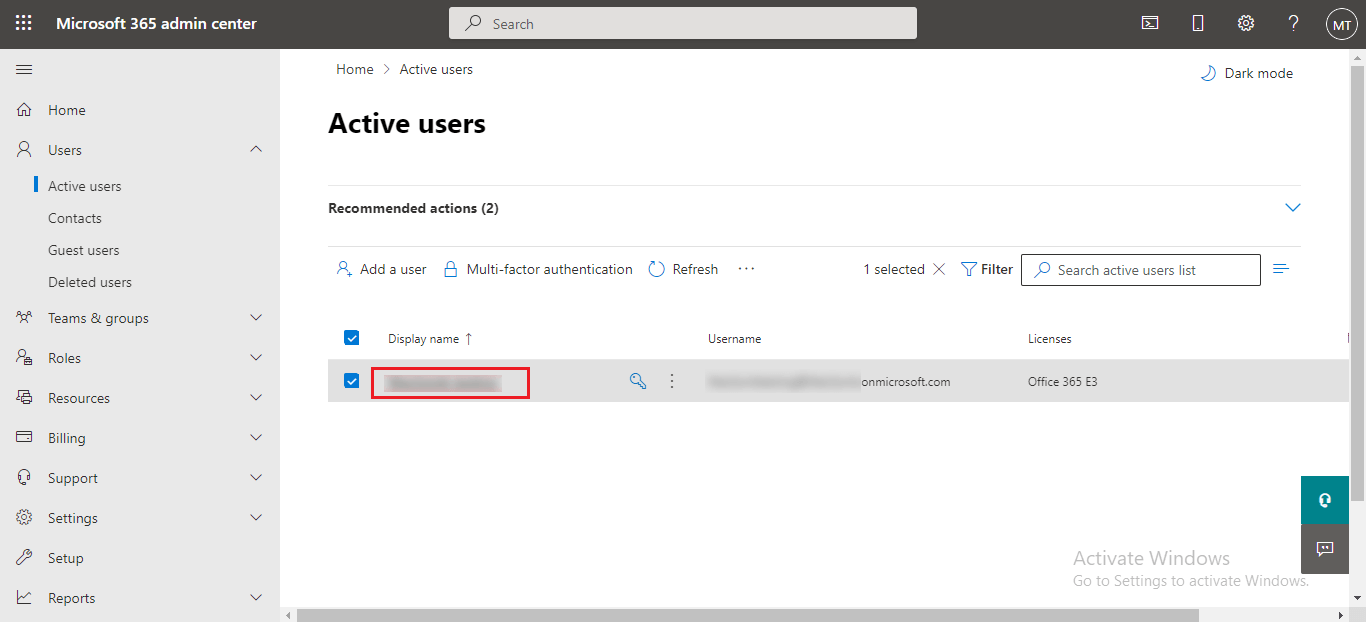1366x622 pixels.
Task: Open the feedback chat icon button
Action: click(x=1325, y=548)
